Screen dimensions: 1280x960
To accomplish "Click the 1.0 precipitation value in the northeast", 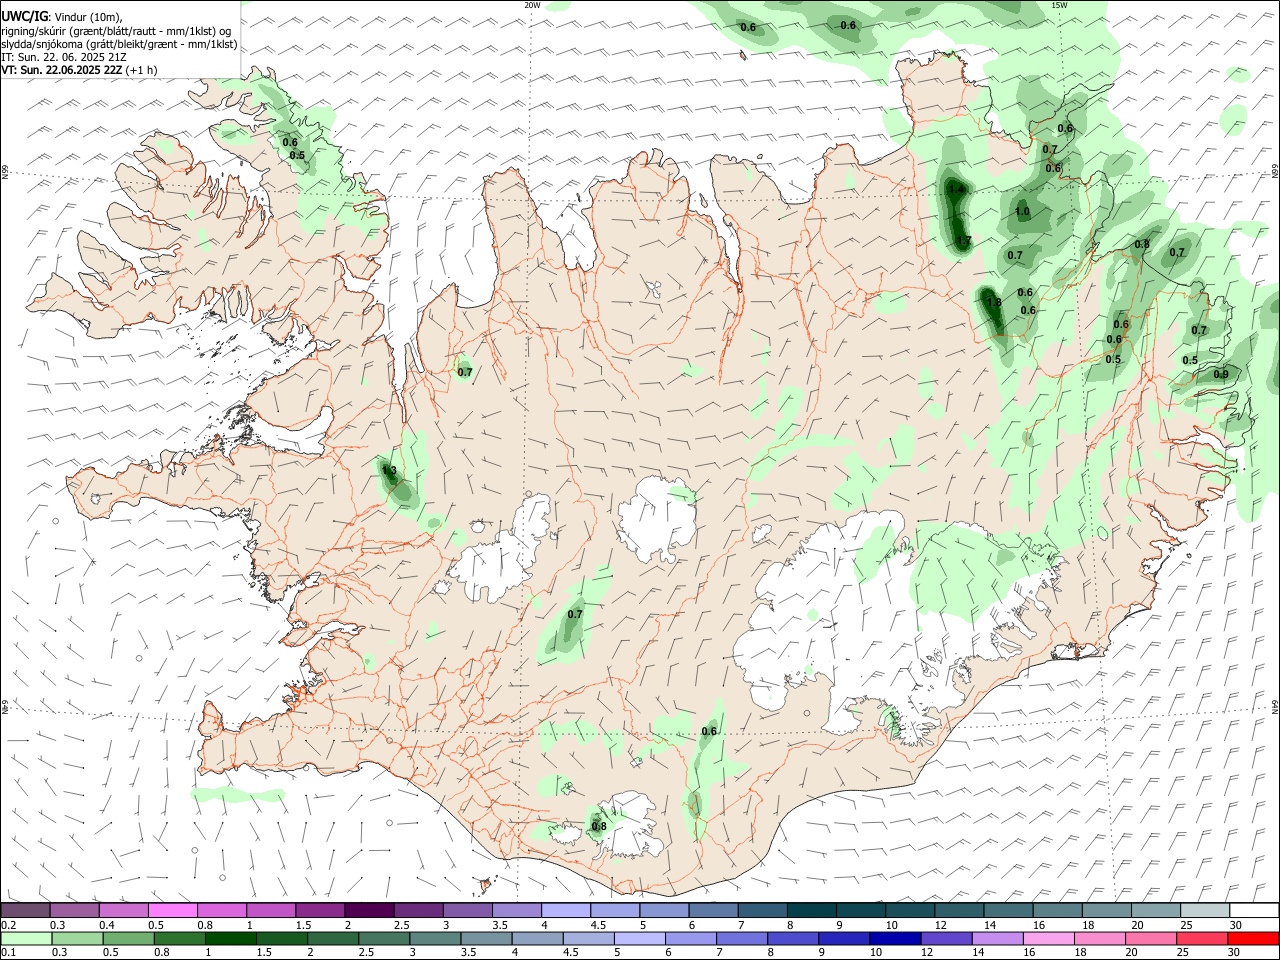I will click(x=1022, y=212).
